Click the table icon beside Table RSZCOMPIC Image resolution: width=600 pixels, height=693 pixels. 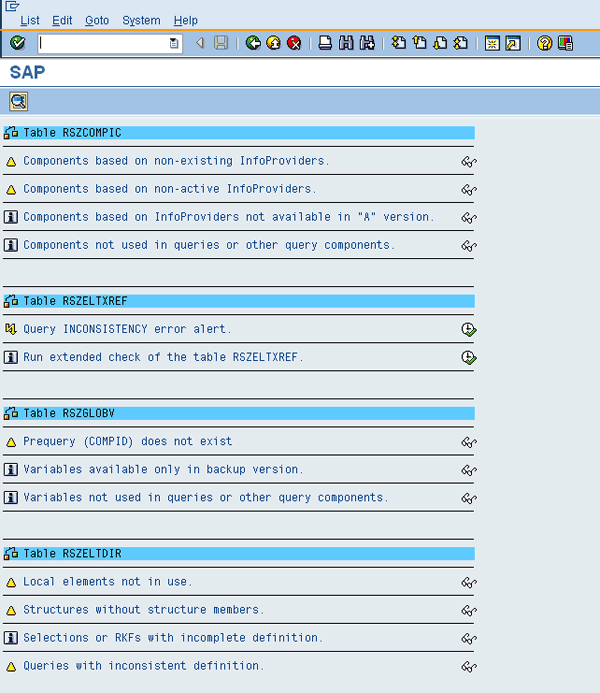pyautogui.click(x=11, y=133)
